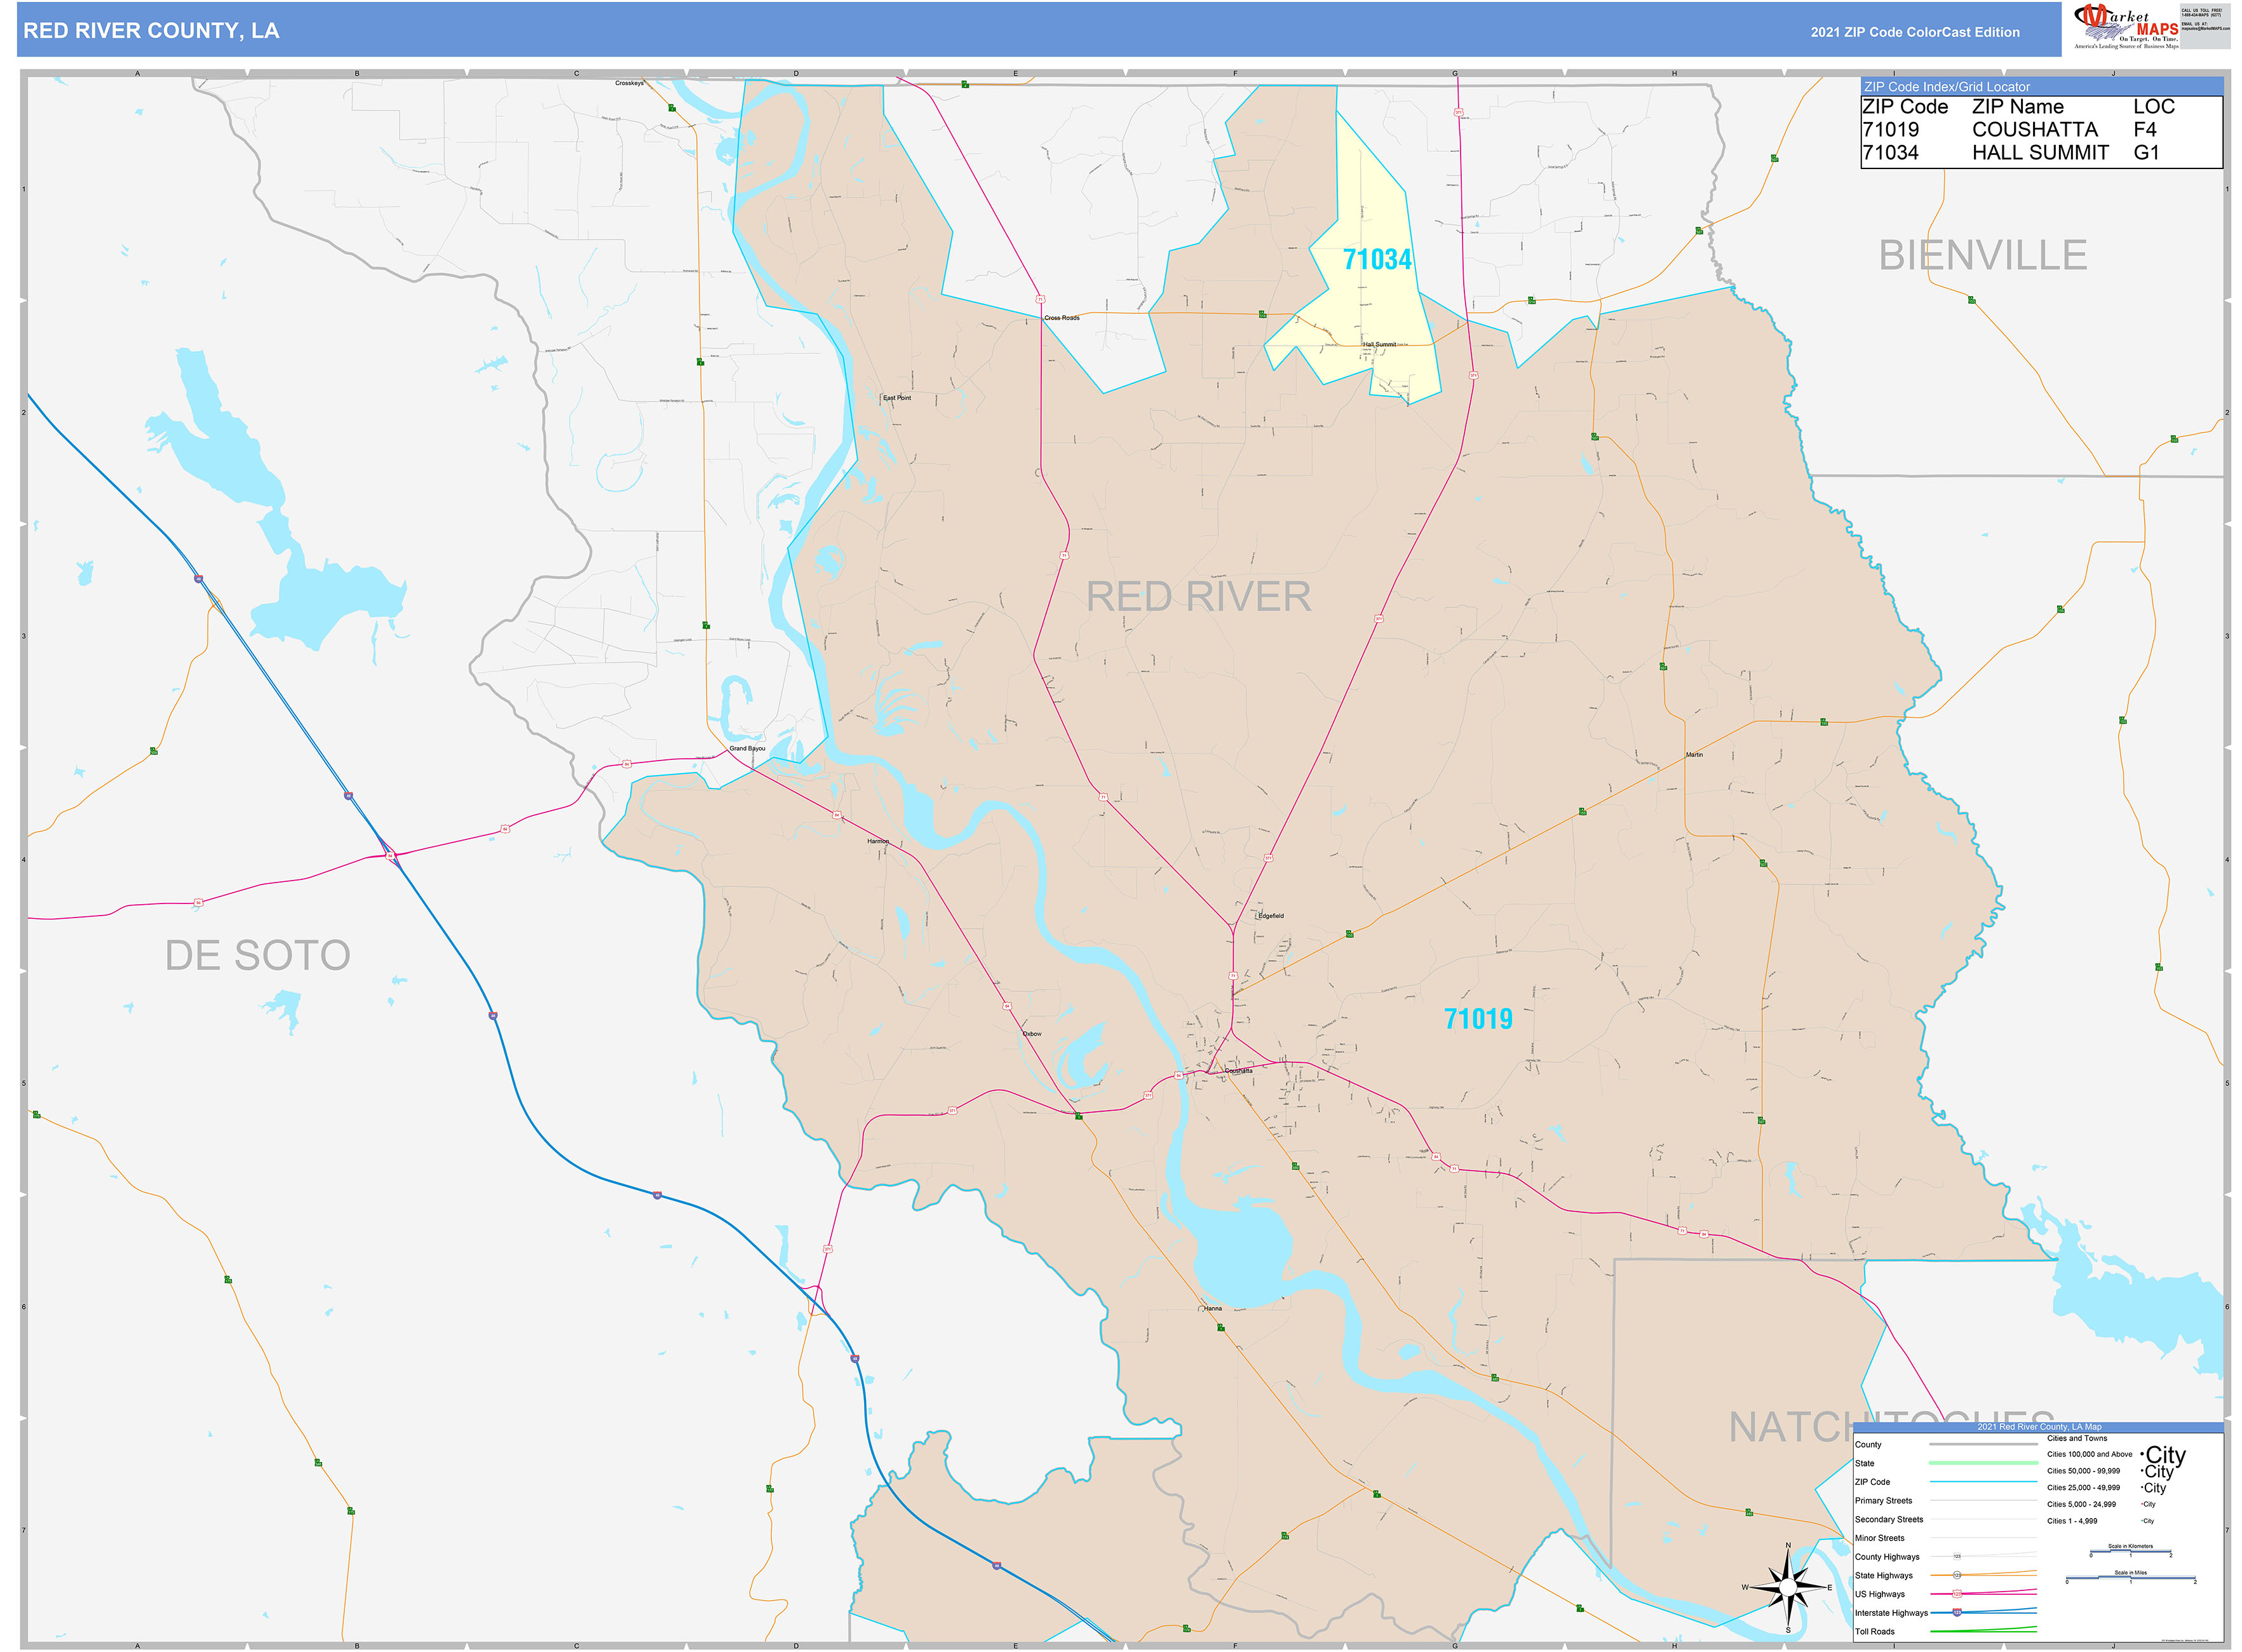Click the 'Edgefield' place name

pos(1270,916)
